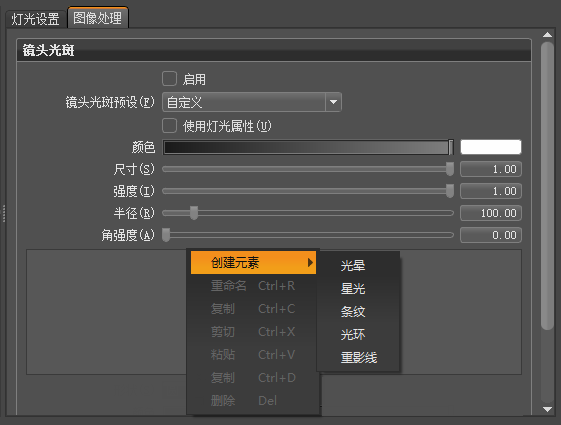Click the 强度(I) slider handle
561x425 pixels.
450,191
